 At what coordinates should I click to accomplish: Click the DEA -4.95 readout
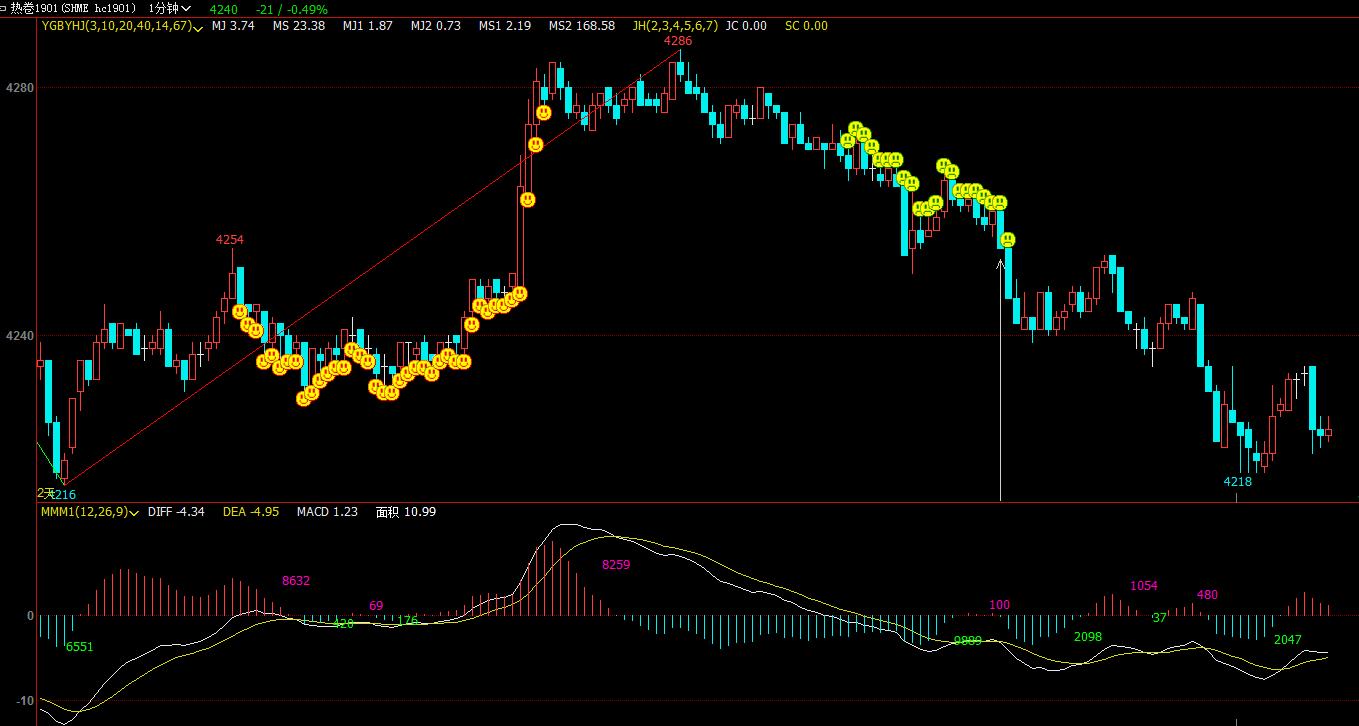tap(248, 512)
